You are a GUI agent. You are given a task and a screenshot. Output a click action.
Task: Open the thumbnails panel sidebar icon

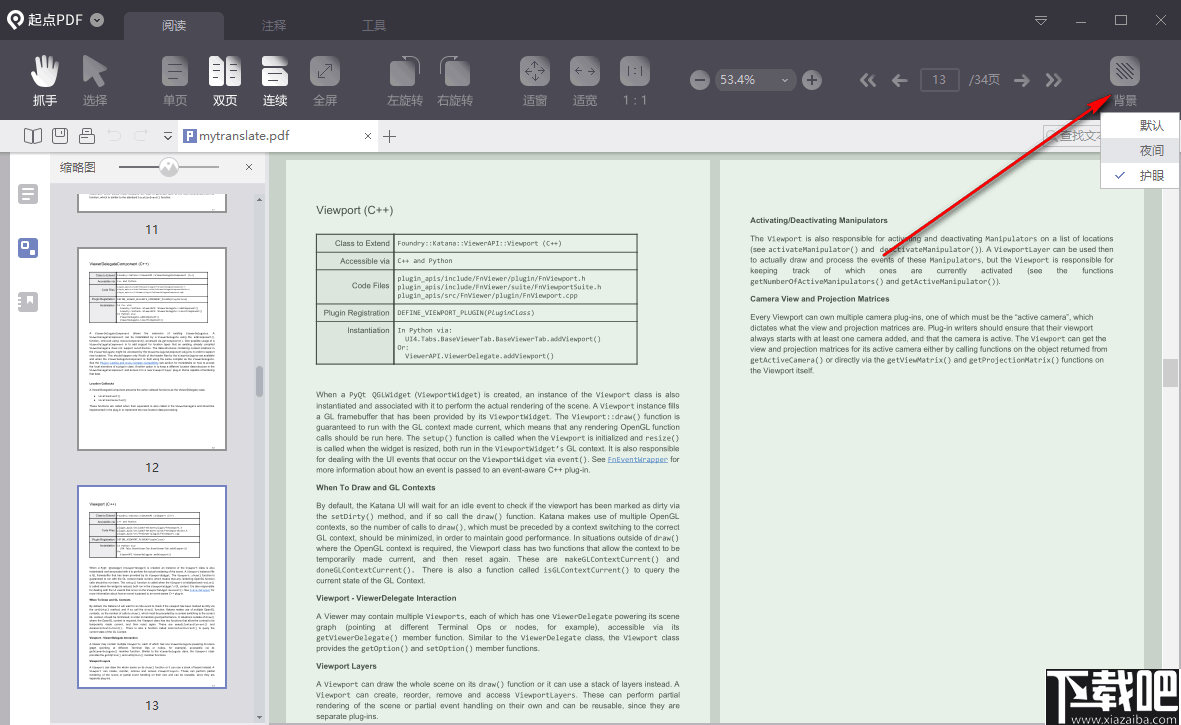point(28,248)
